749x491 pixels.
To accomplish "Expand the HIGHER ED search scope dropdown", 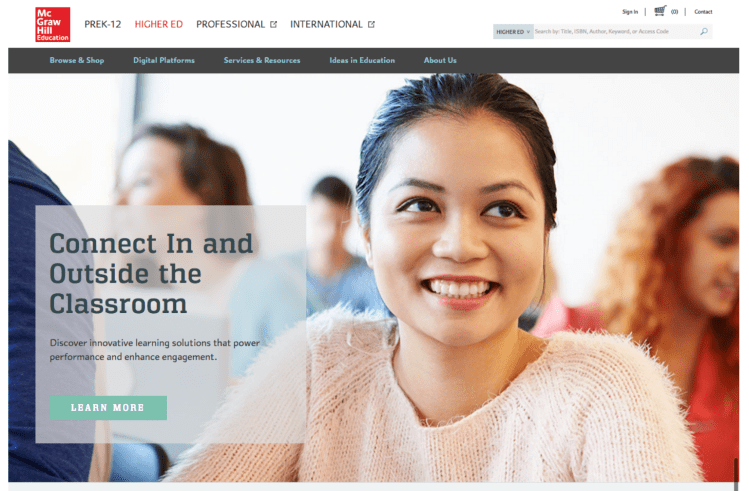I will click(513, 32).
